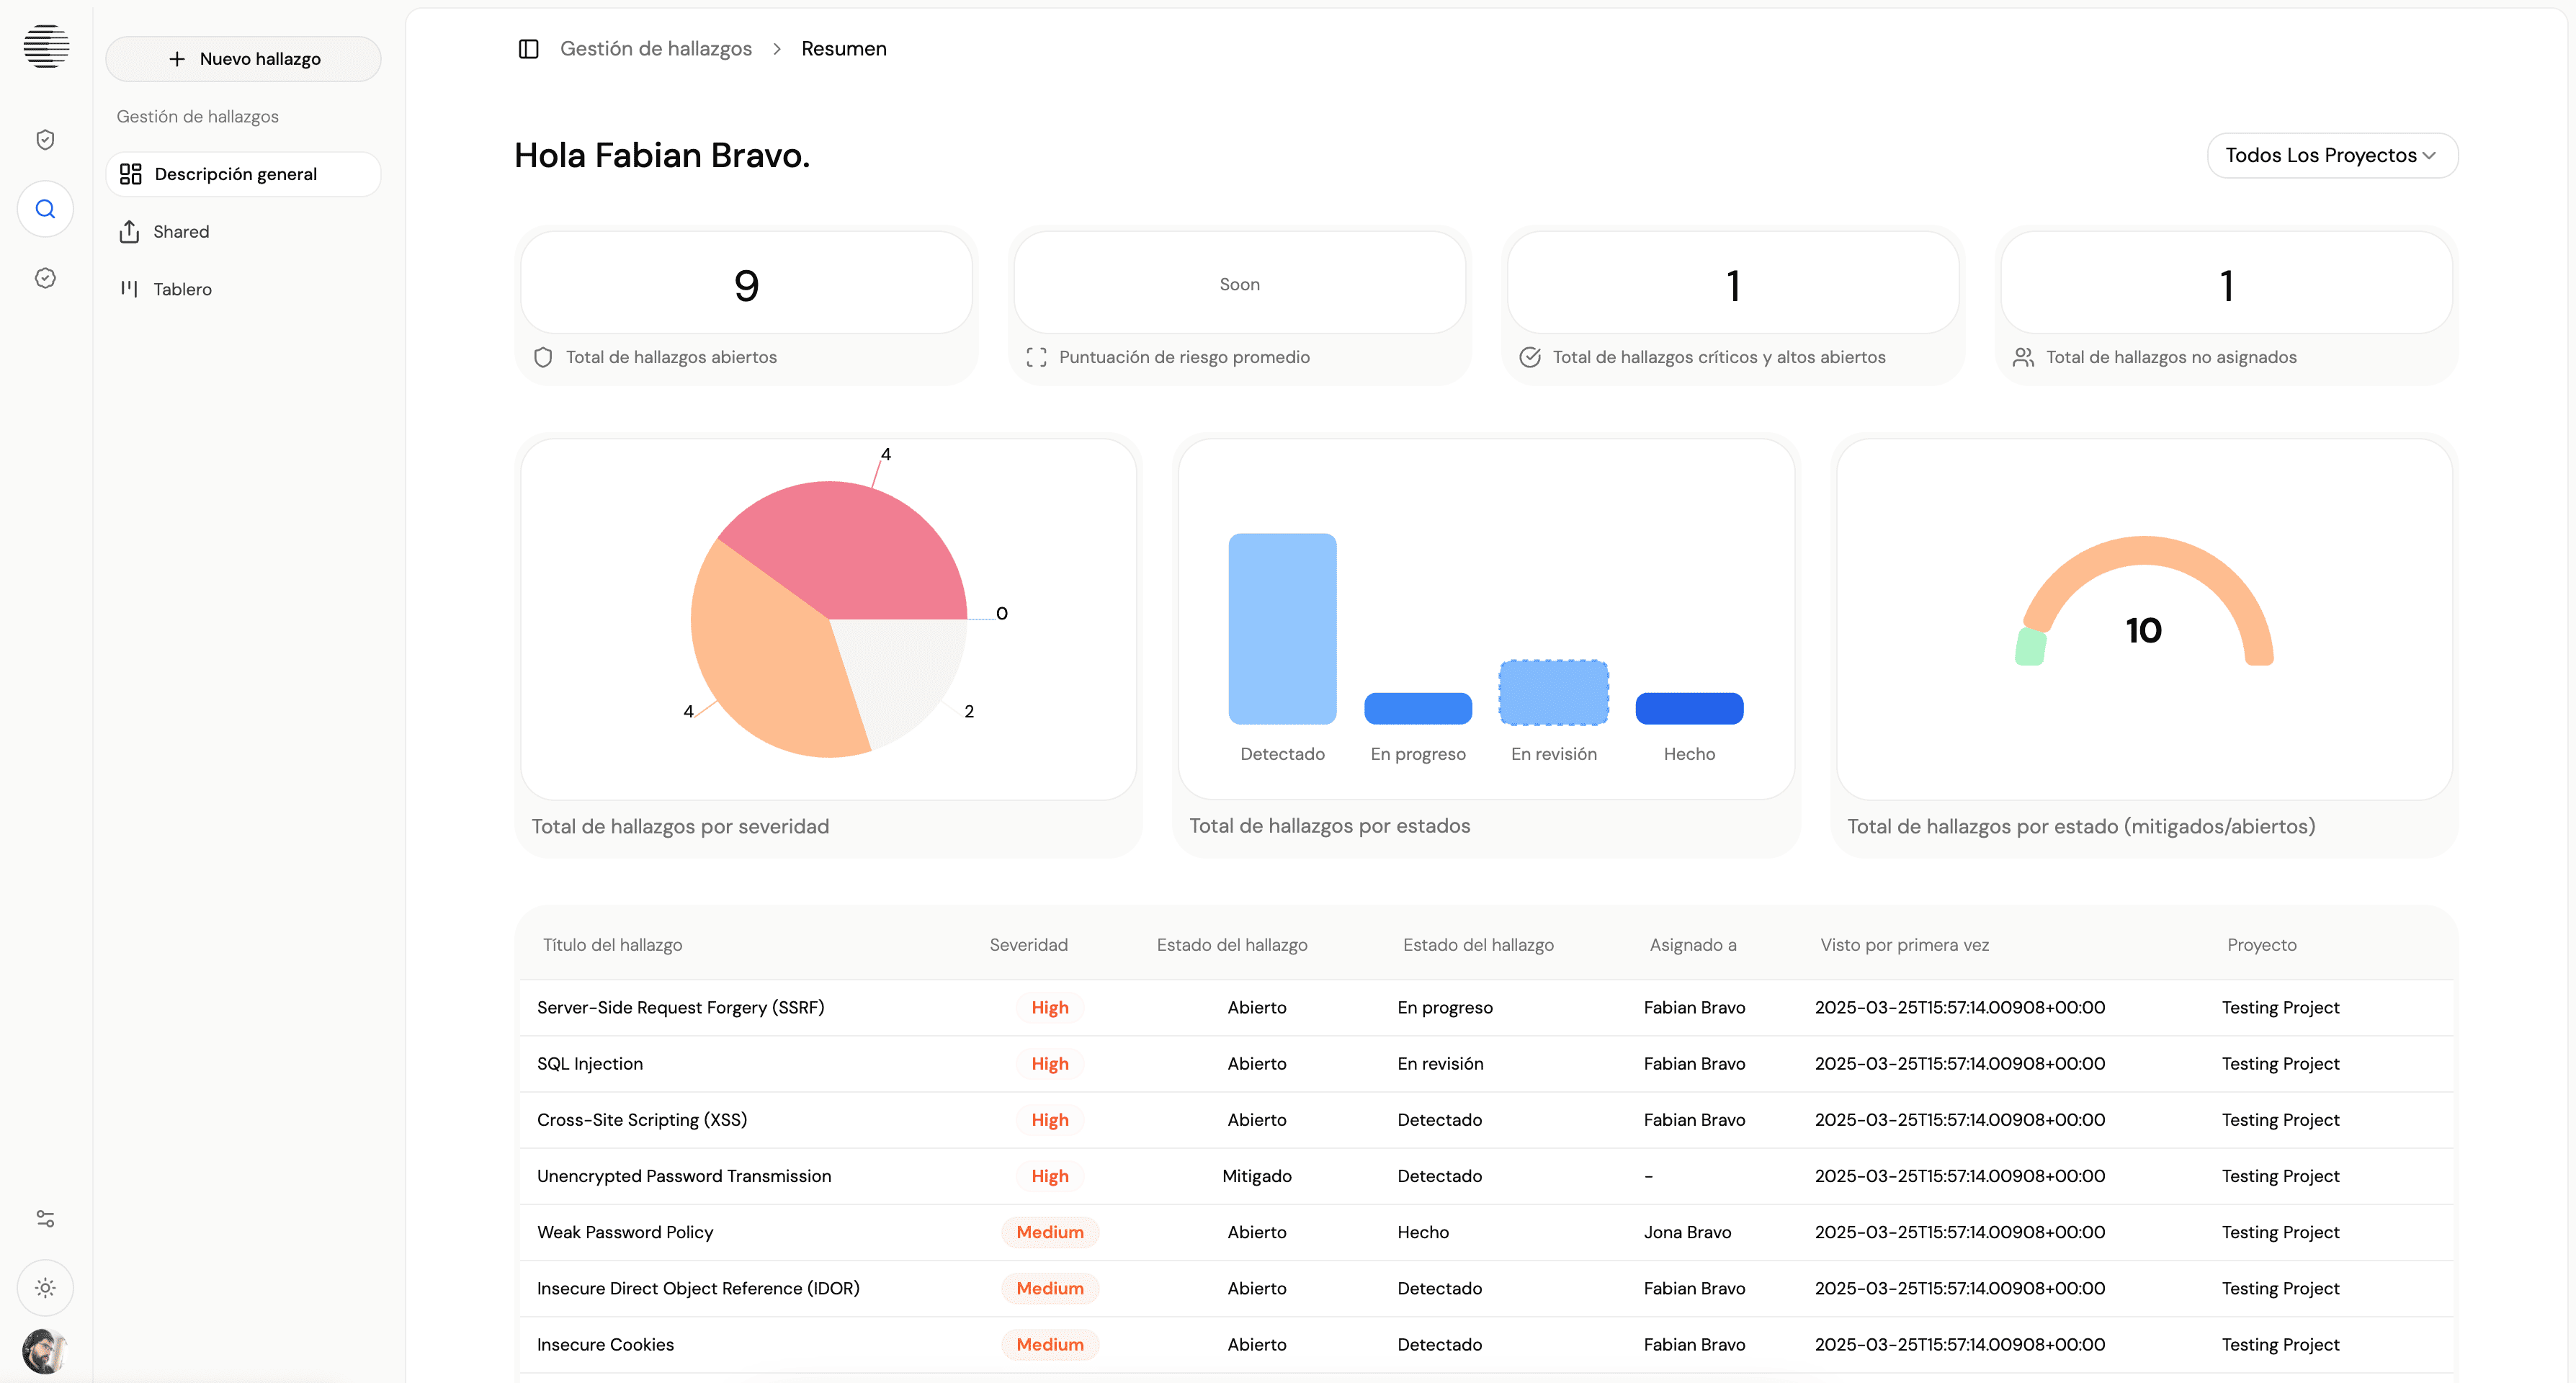Image resolution: width=2576 pixels, height=1383 pixels.
Task: Click the Shared upload icon in the sidebar
Action: (x=131, y=231)
